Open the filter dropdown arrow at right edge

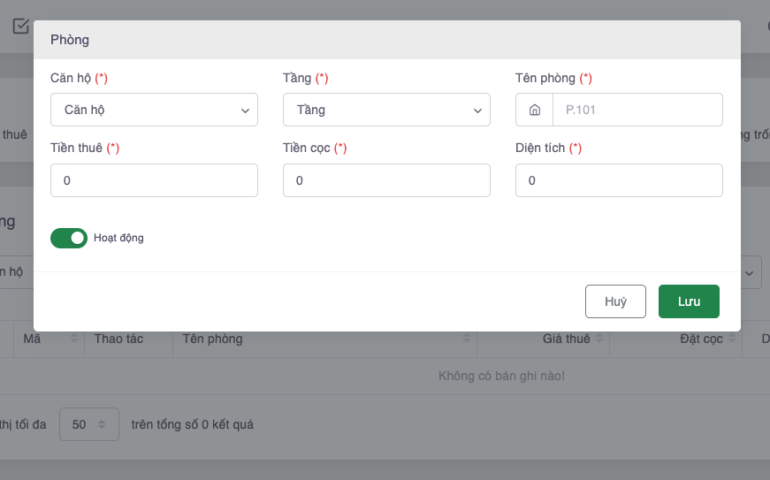(x=749, y=272)
